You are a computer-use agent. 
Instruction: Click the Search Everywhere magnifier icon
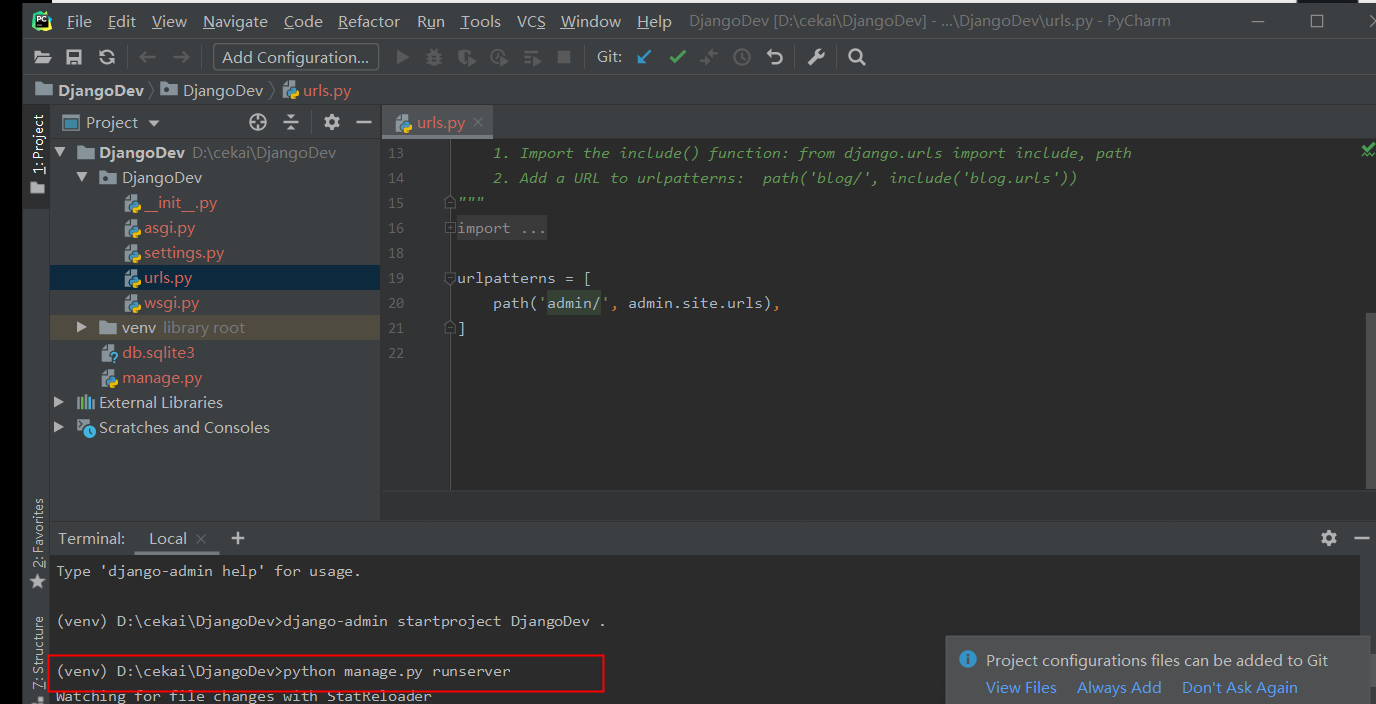click(x=857, y=57)
